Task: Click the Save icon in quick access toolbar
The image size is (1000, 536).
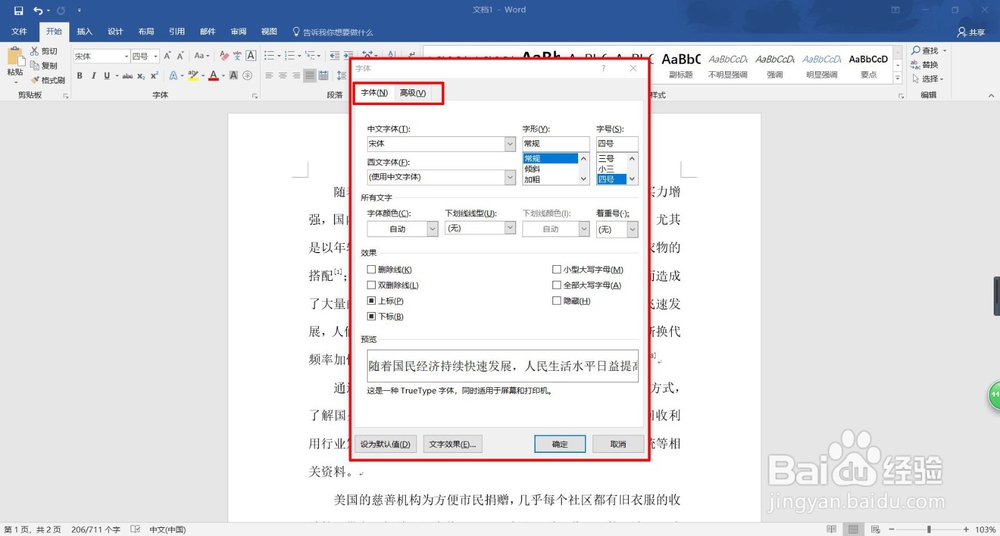Action: pyautogui.click(x=18, y=10)
